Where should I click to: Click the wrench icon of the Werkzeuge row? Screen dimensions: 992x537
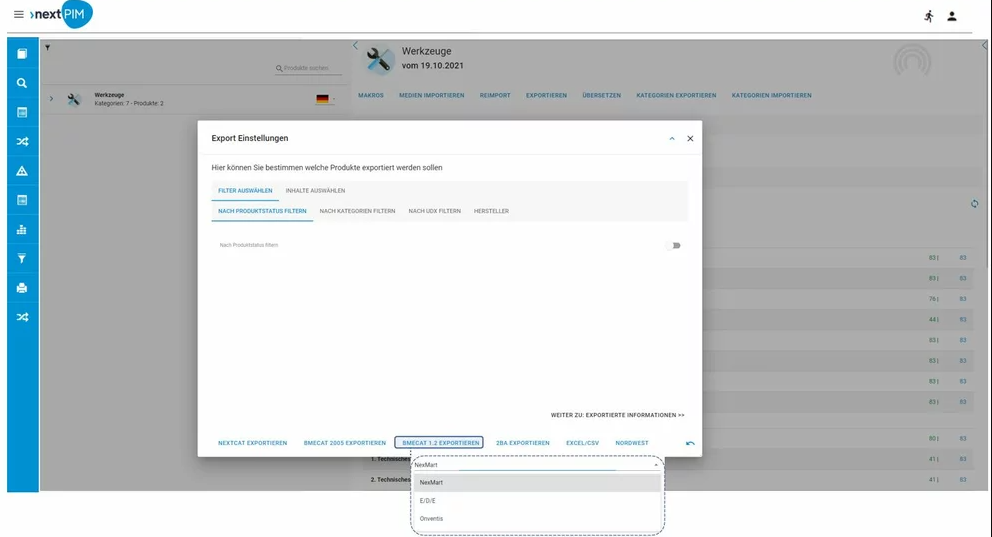tap(74, 99)
